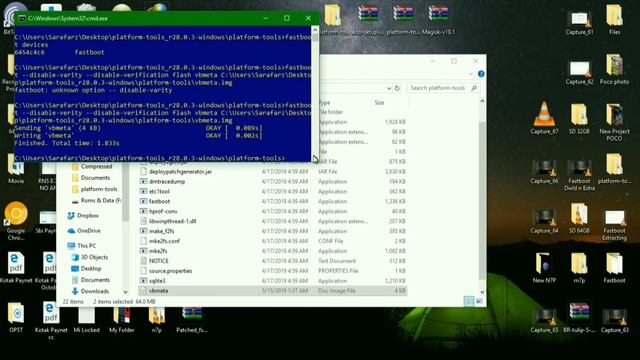Open Capture_62 desktop icon
Viewport: 640px width, 360px height.
[x=579, y=73]
